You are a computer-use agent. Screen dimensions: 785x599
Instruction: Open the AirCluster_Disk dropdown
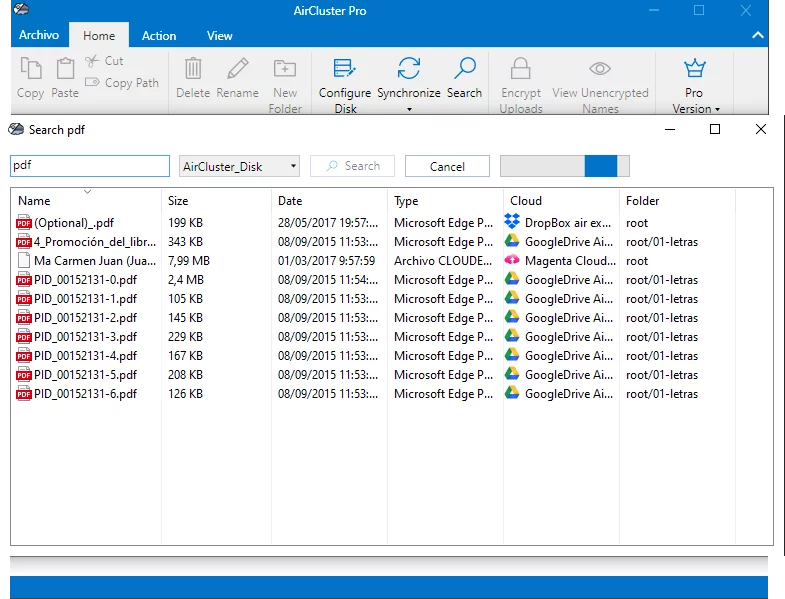click(x=239, y=166)
